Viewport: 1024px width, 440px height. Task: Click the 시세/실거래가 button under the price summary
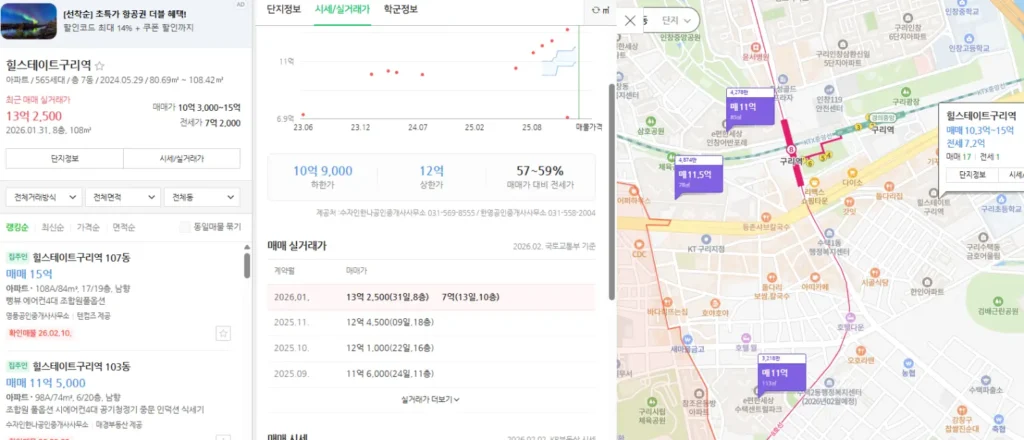pos(182,159)
